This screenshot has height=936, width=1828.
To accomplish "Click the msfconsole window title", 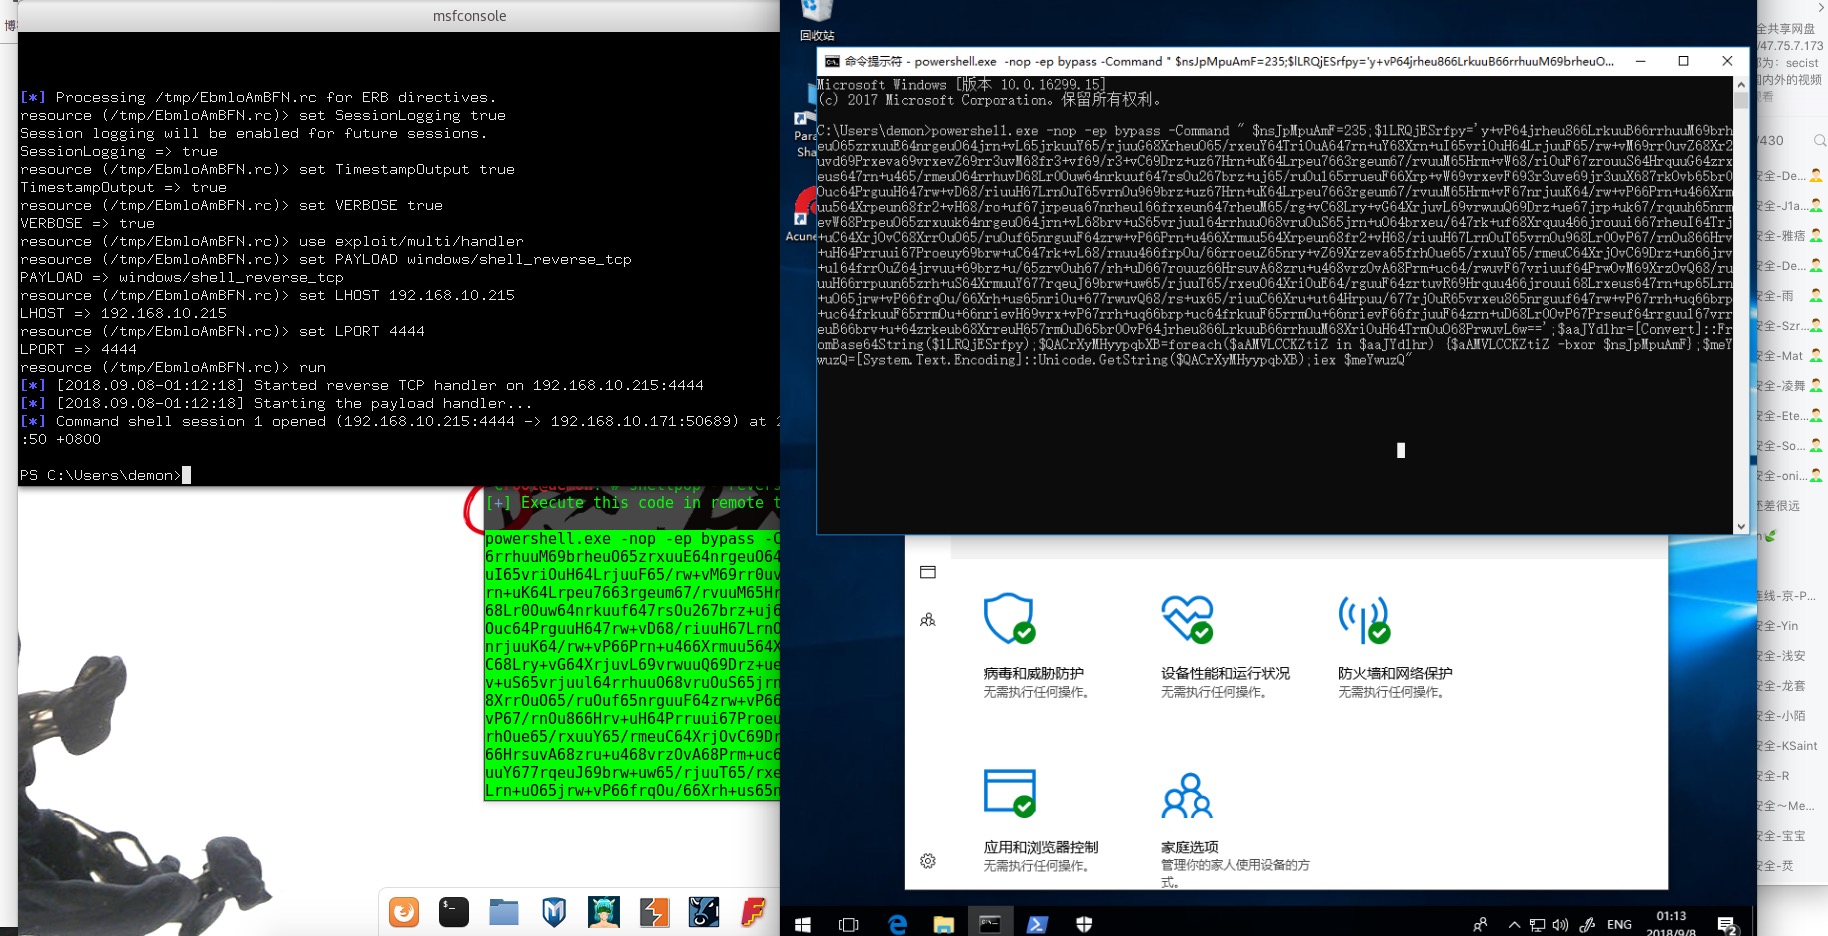I will pyautogui.click(x=469, y=16).
